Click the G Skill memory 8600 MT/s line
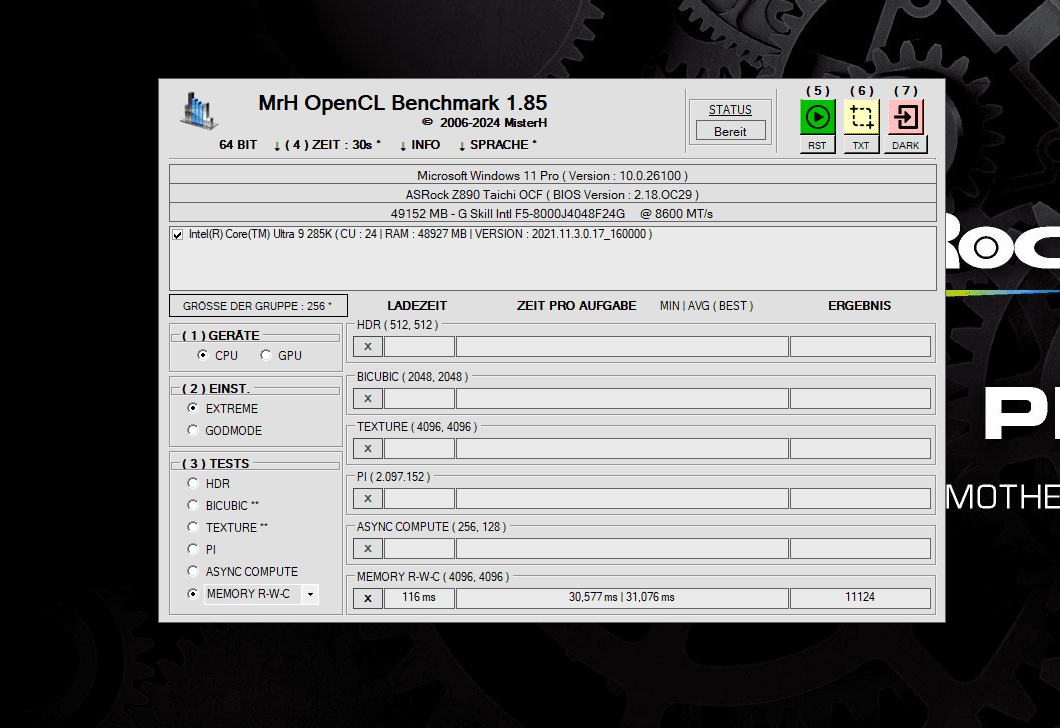This screenshot has width=1060, height=728. [552, 214]
